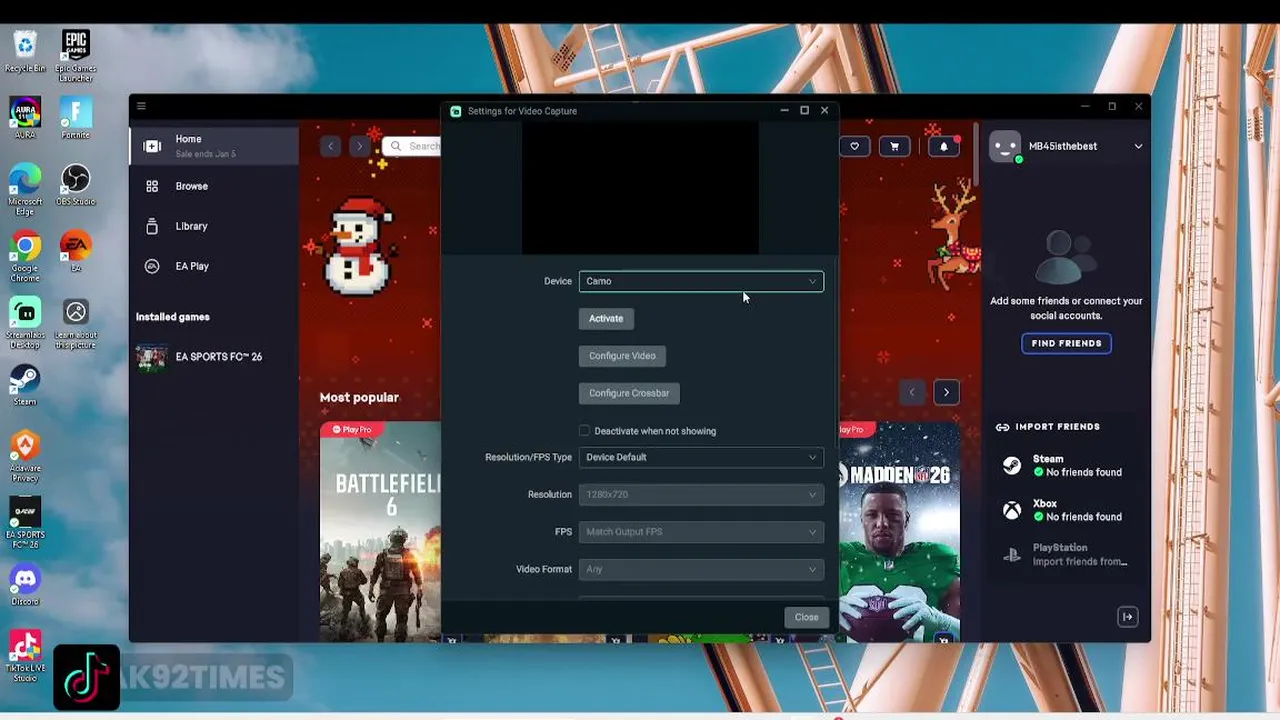Open the AURA desktop shortcut

25,118
